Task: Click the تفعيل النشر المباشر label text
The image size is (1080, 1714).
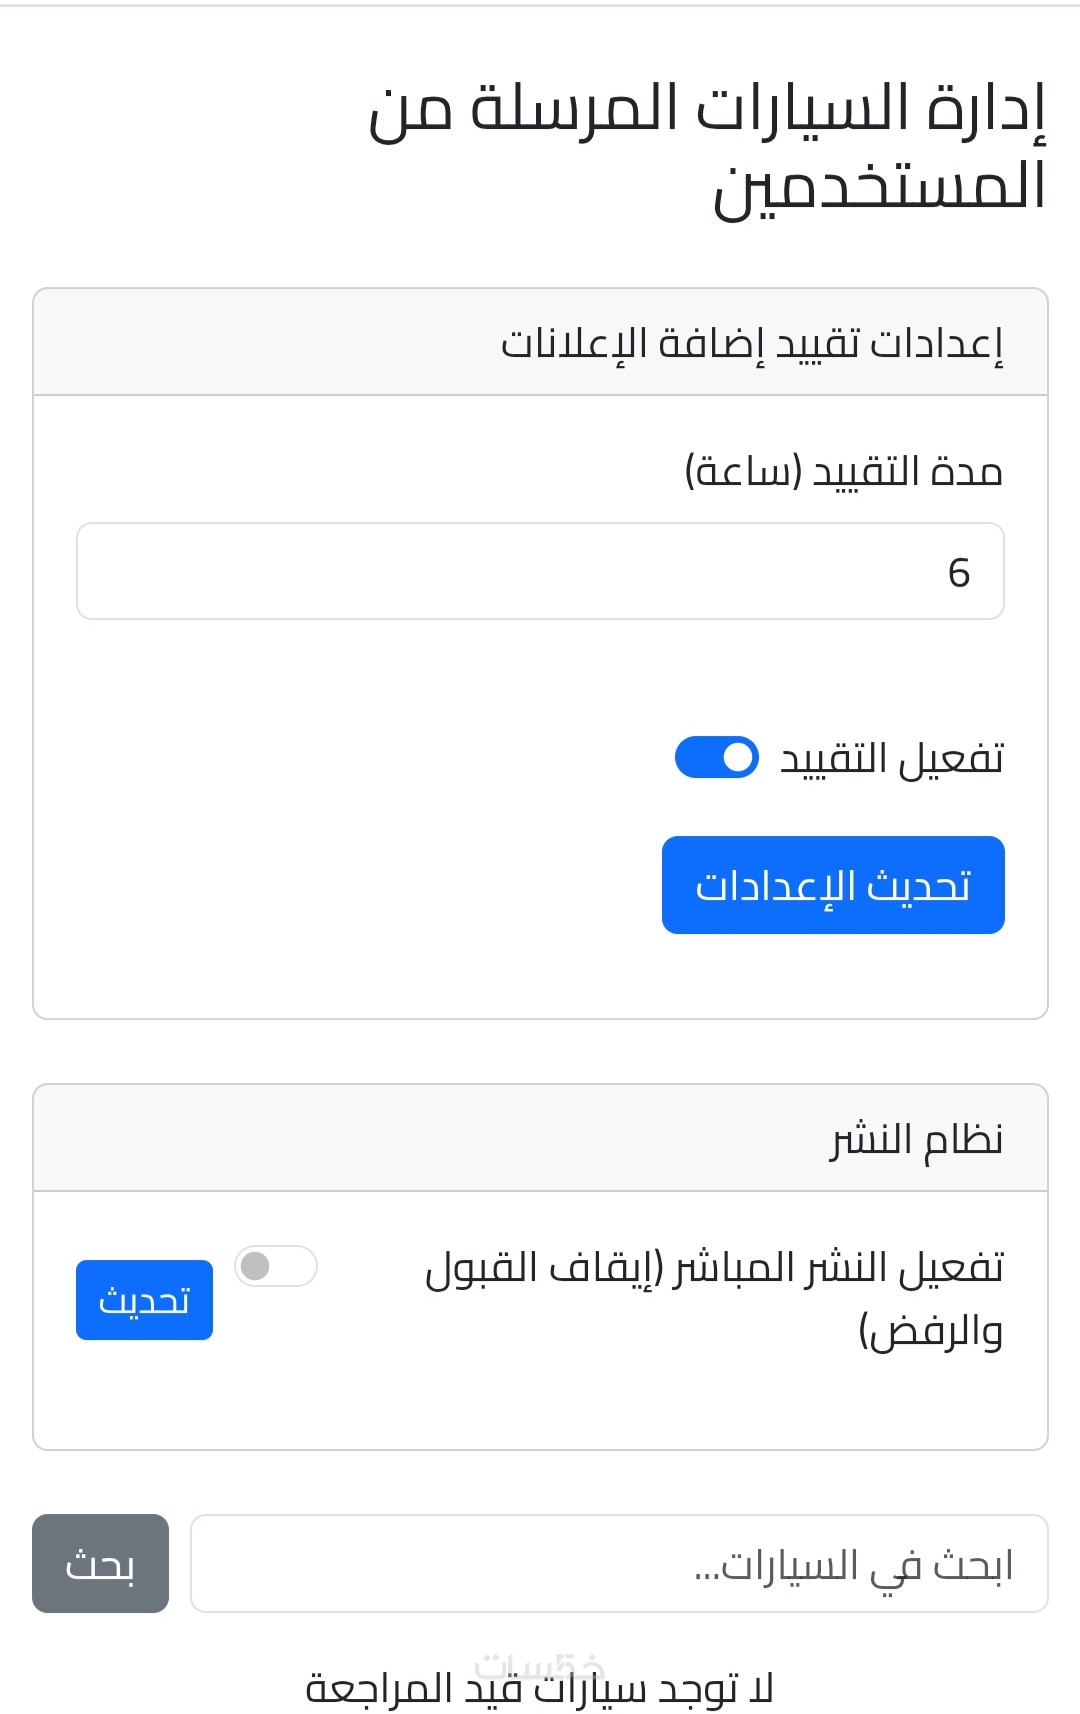Action: (x=714, y=1268)
